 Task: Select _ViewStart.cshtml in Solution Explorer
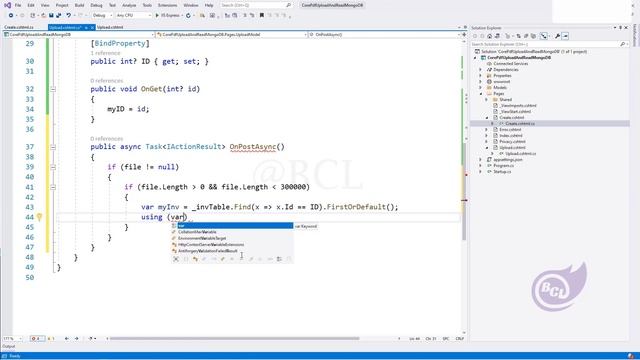tap(516, 111)
